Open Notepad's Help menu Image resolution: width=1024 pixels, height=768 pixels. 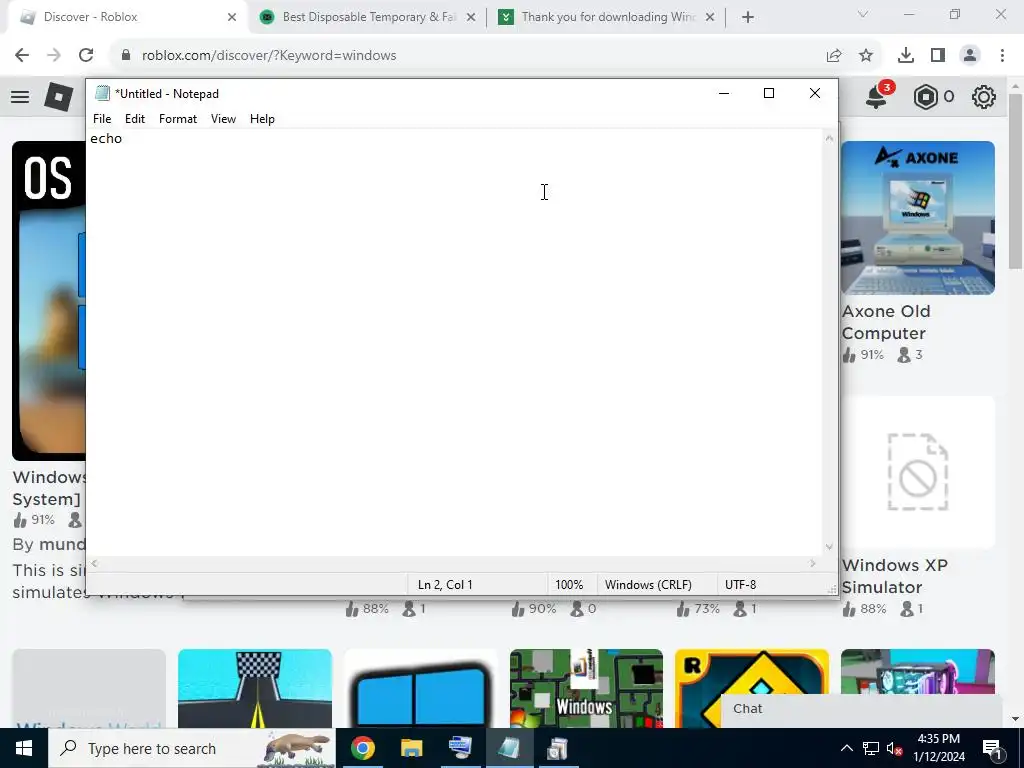tap(262, 119)
